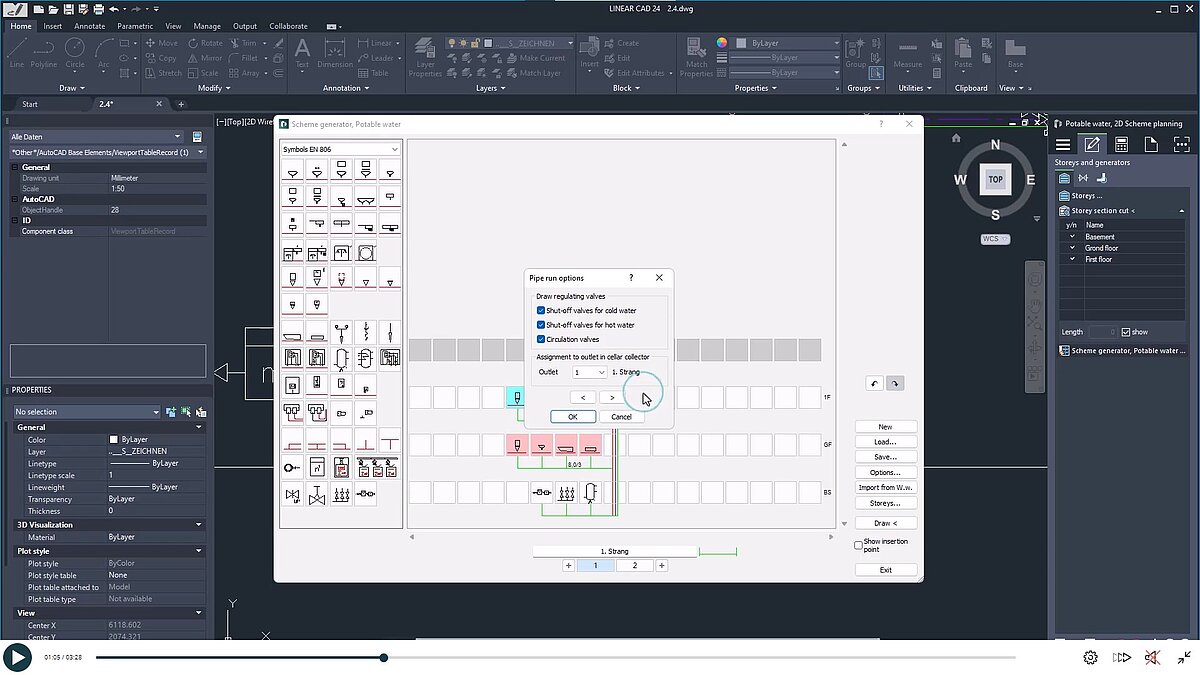Viewport: 1200px width, 675px height.
Task: Disable Circulation valves option
Action: (541, 339)
